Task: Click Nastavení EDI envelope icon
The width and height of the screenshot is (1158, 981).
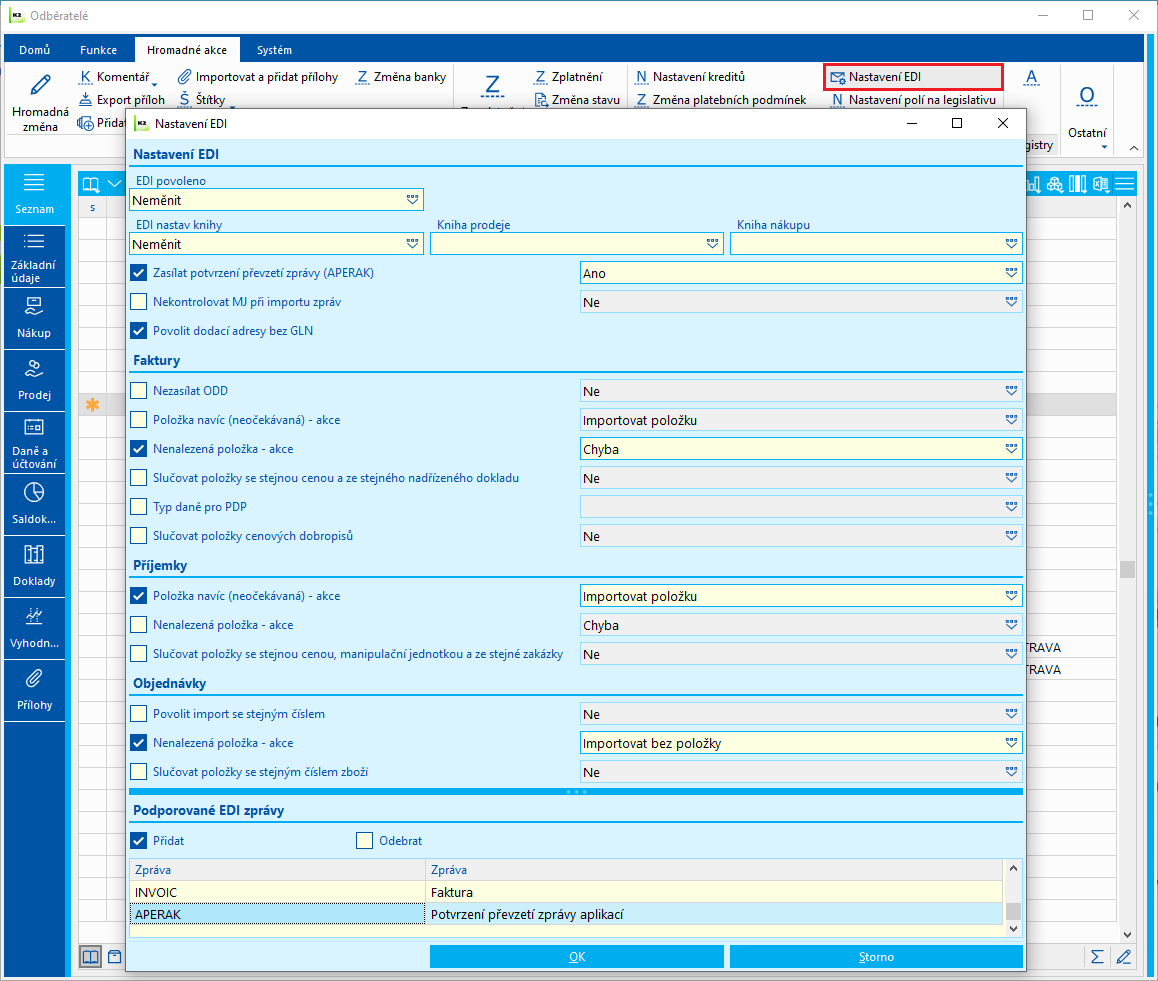Action: [837, 77]
